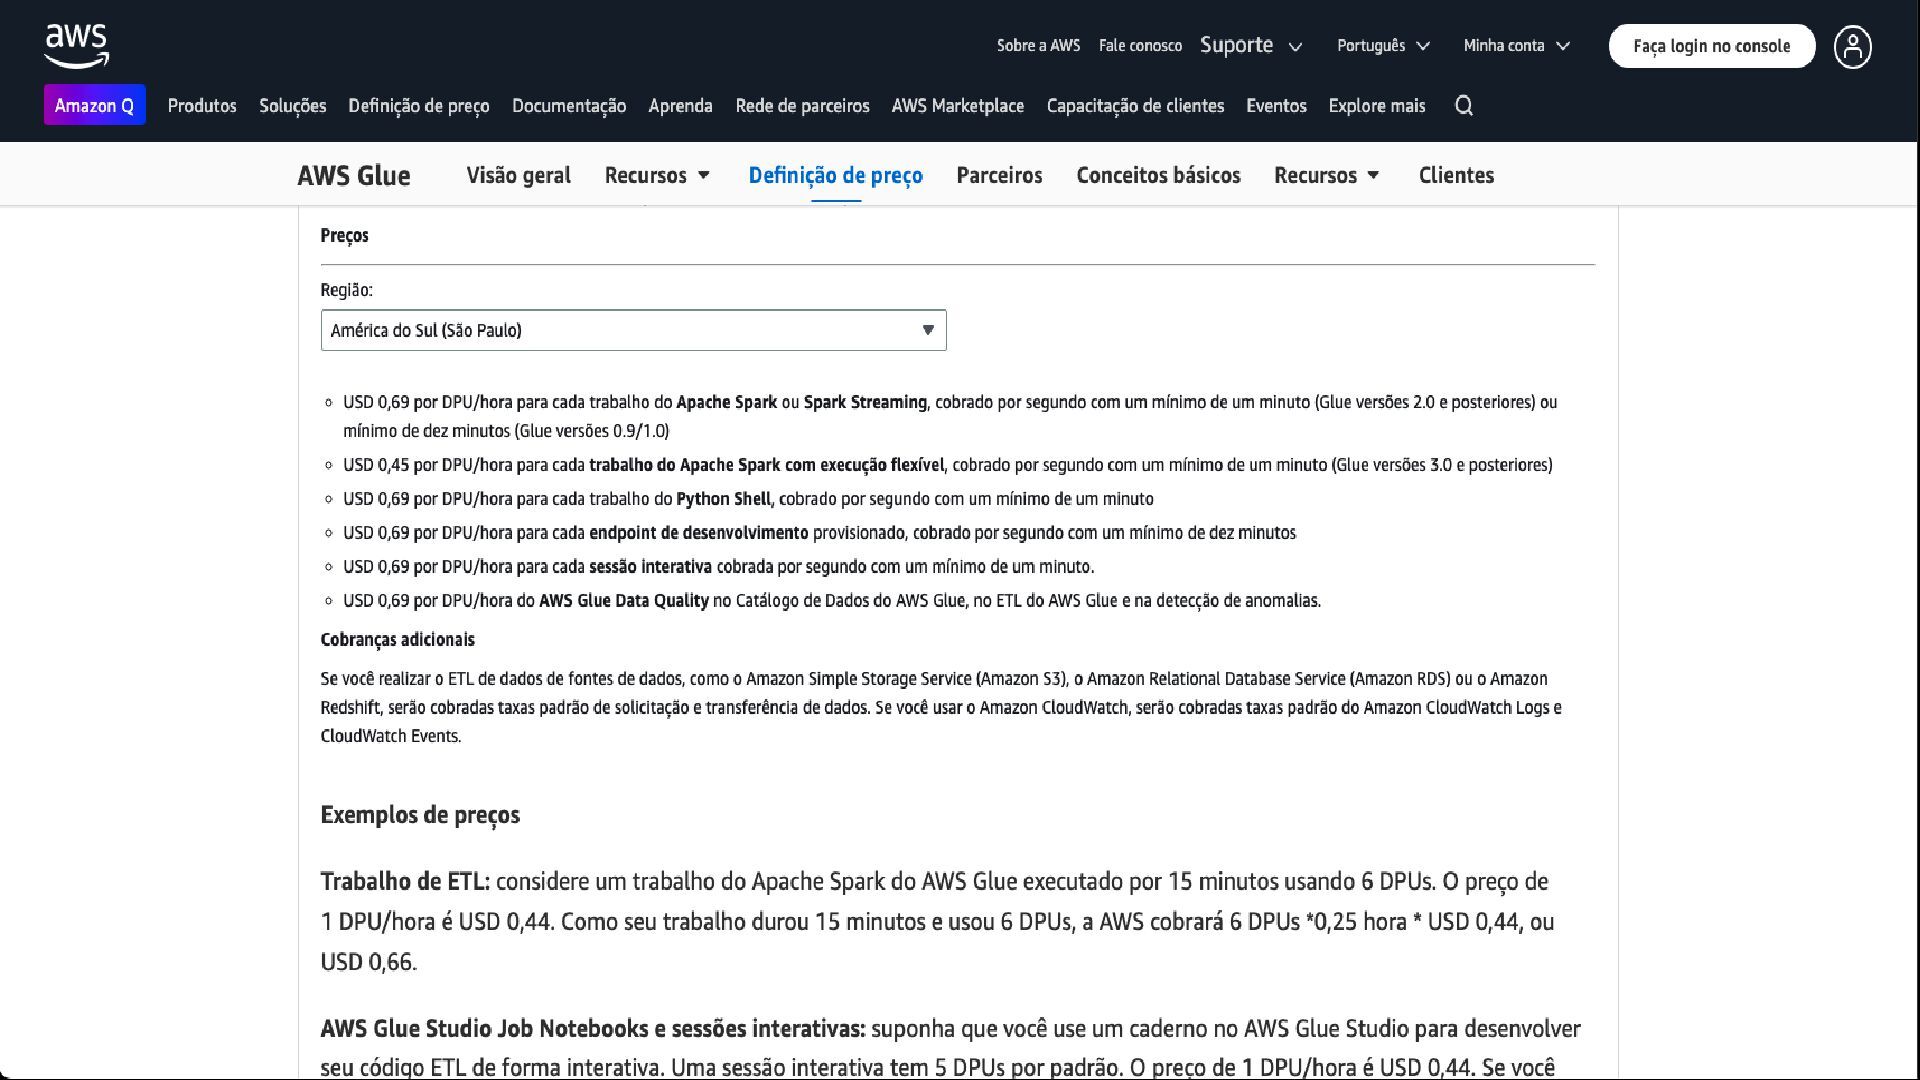
Task: Click the AWS logo icon
Action: tap(76, 46)
